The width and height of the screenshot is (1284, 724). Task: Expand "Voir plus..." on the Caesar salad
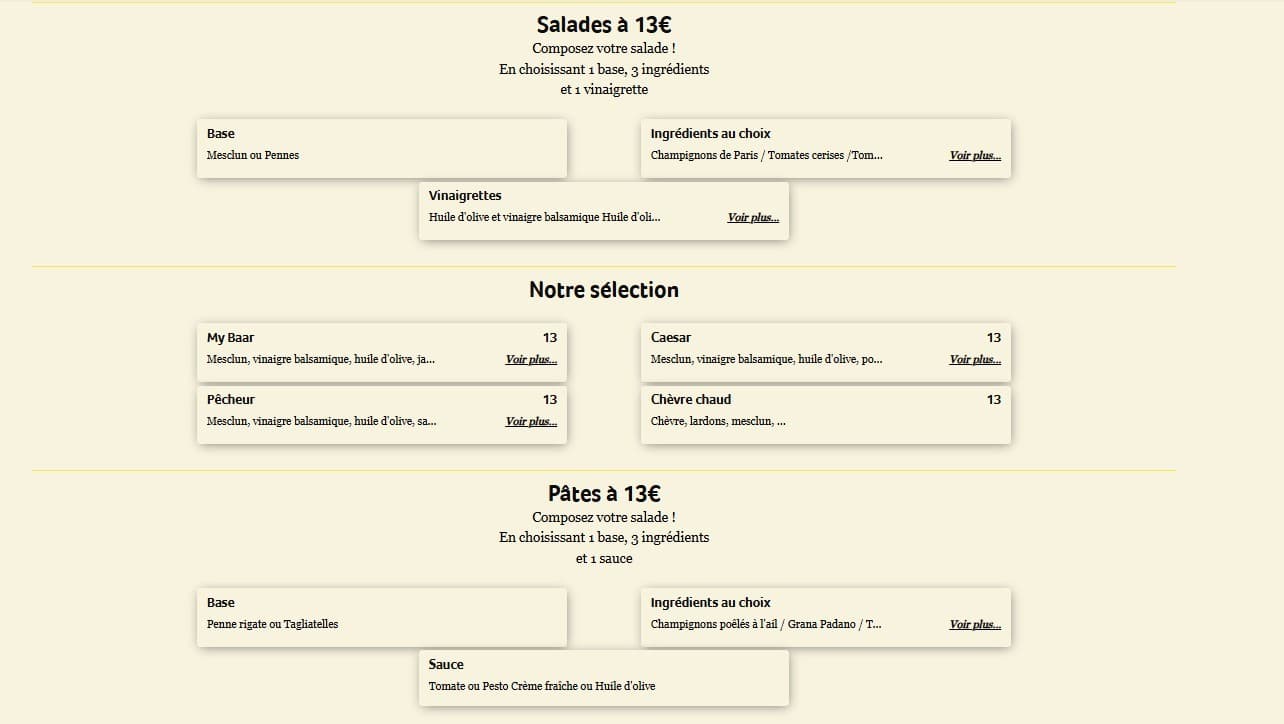(x=974, y=359)
